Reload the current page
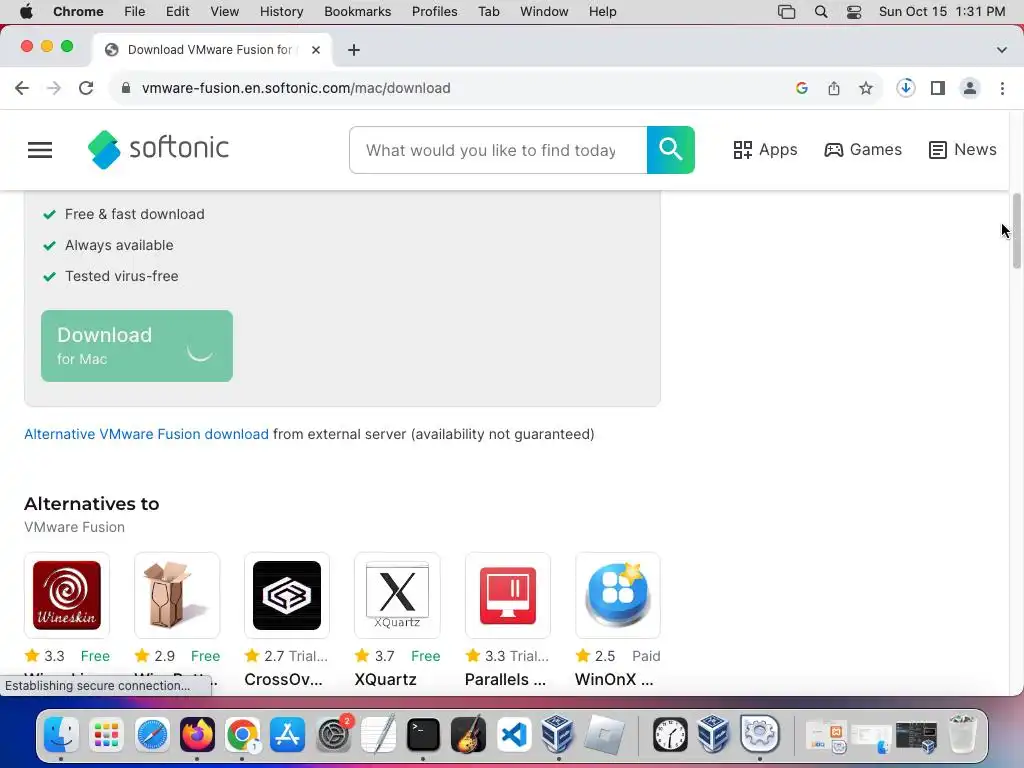The height and width of the screenshot is (768, 1024). pos(86,88)
